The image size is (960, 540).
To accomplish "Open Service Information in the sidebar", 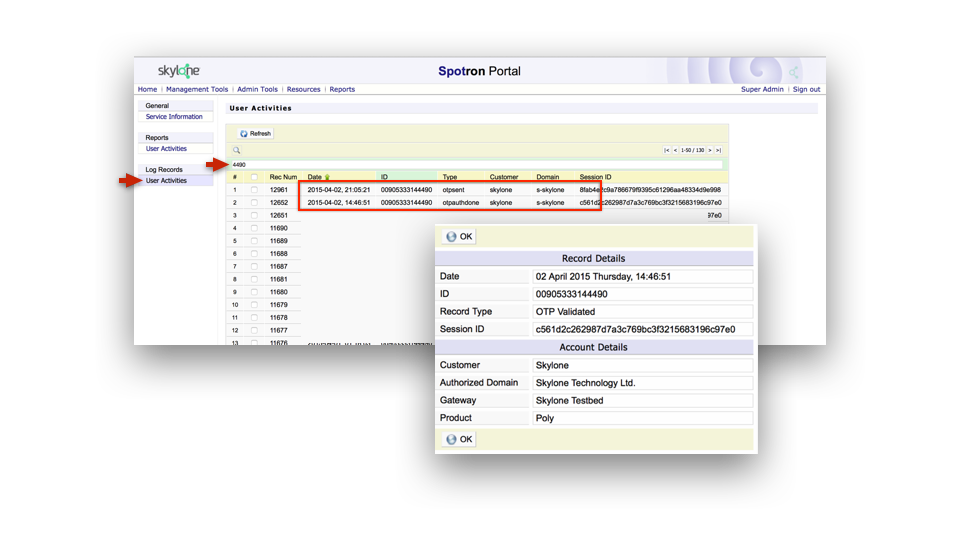I will pyautogui.click(x=174, y=117).
